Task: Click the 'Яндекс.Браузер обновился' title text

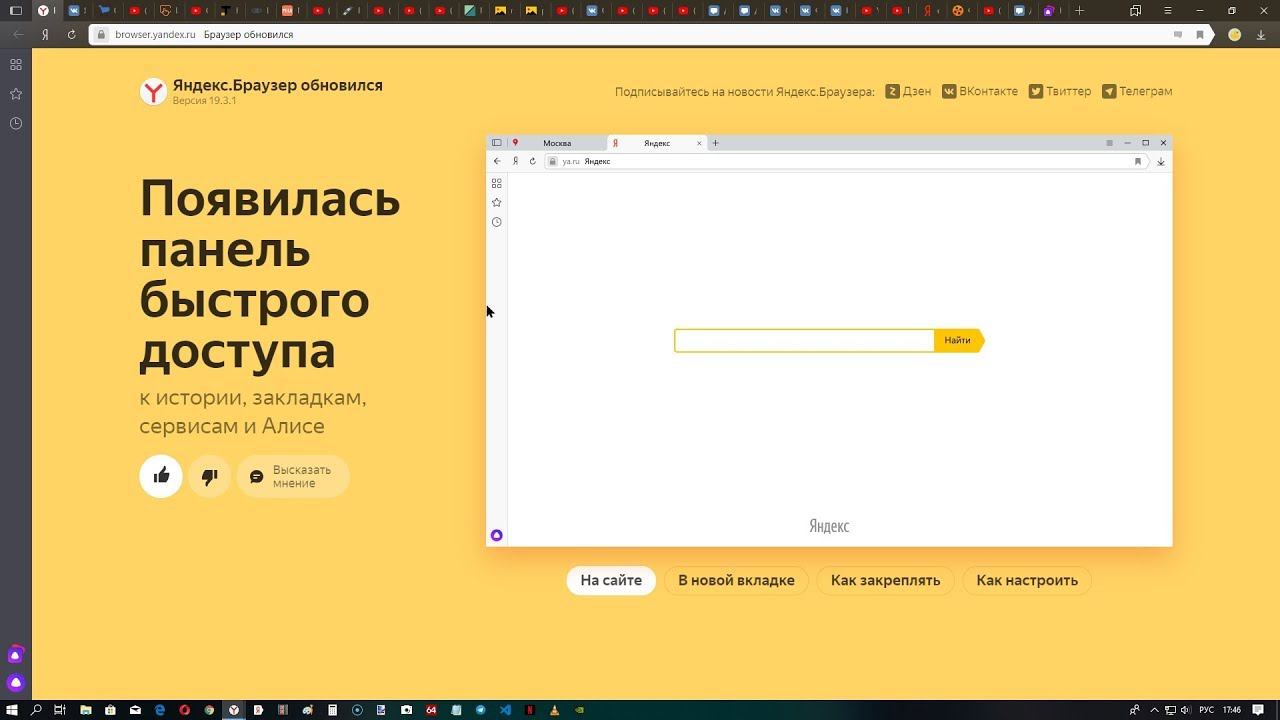Action: point(277,85)
